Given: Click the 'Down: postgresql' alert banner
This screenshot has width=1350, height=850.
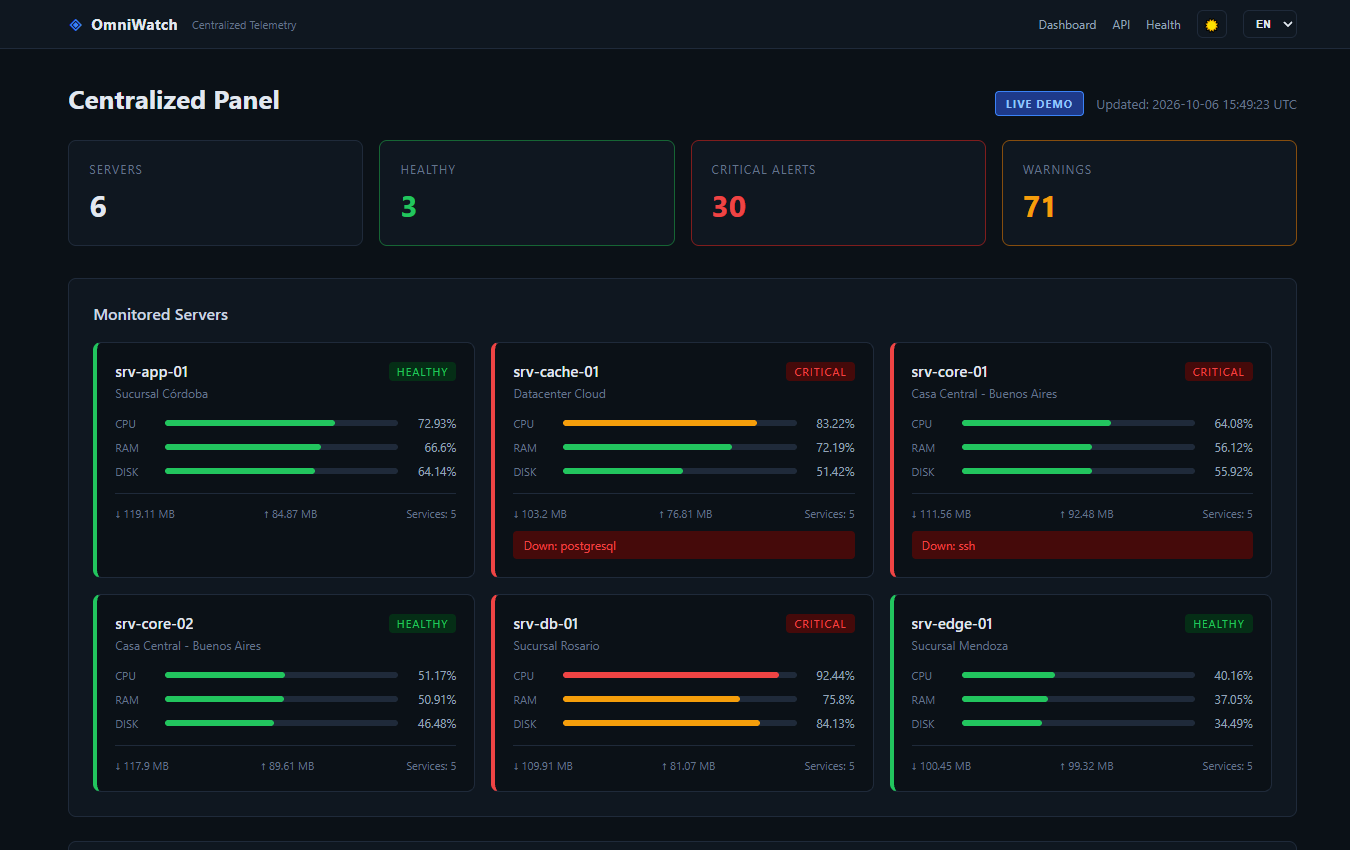Looking at the screenshot, I should click(x=684, y=545).
